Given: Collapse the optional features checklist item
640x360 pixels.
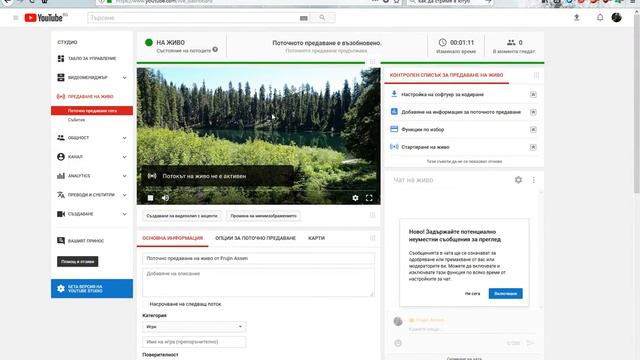Looking at the screenshot, I should (x=533, y=129).
